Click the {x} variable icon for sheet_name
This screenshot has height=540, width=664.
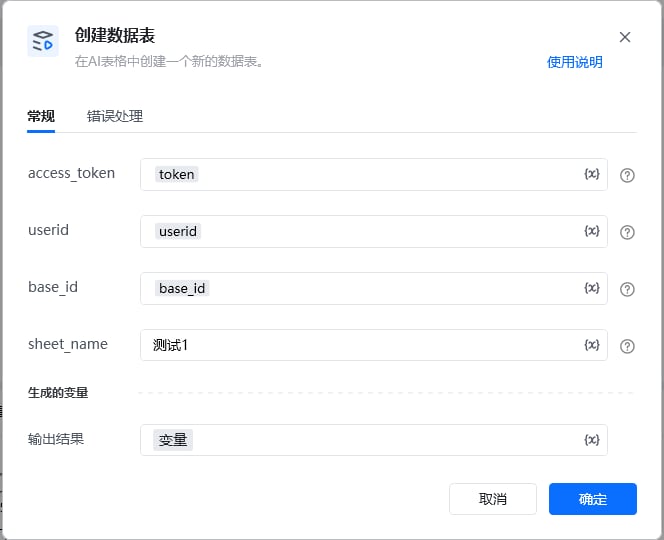pos(592,345)
